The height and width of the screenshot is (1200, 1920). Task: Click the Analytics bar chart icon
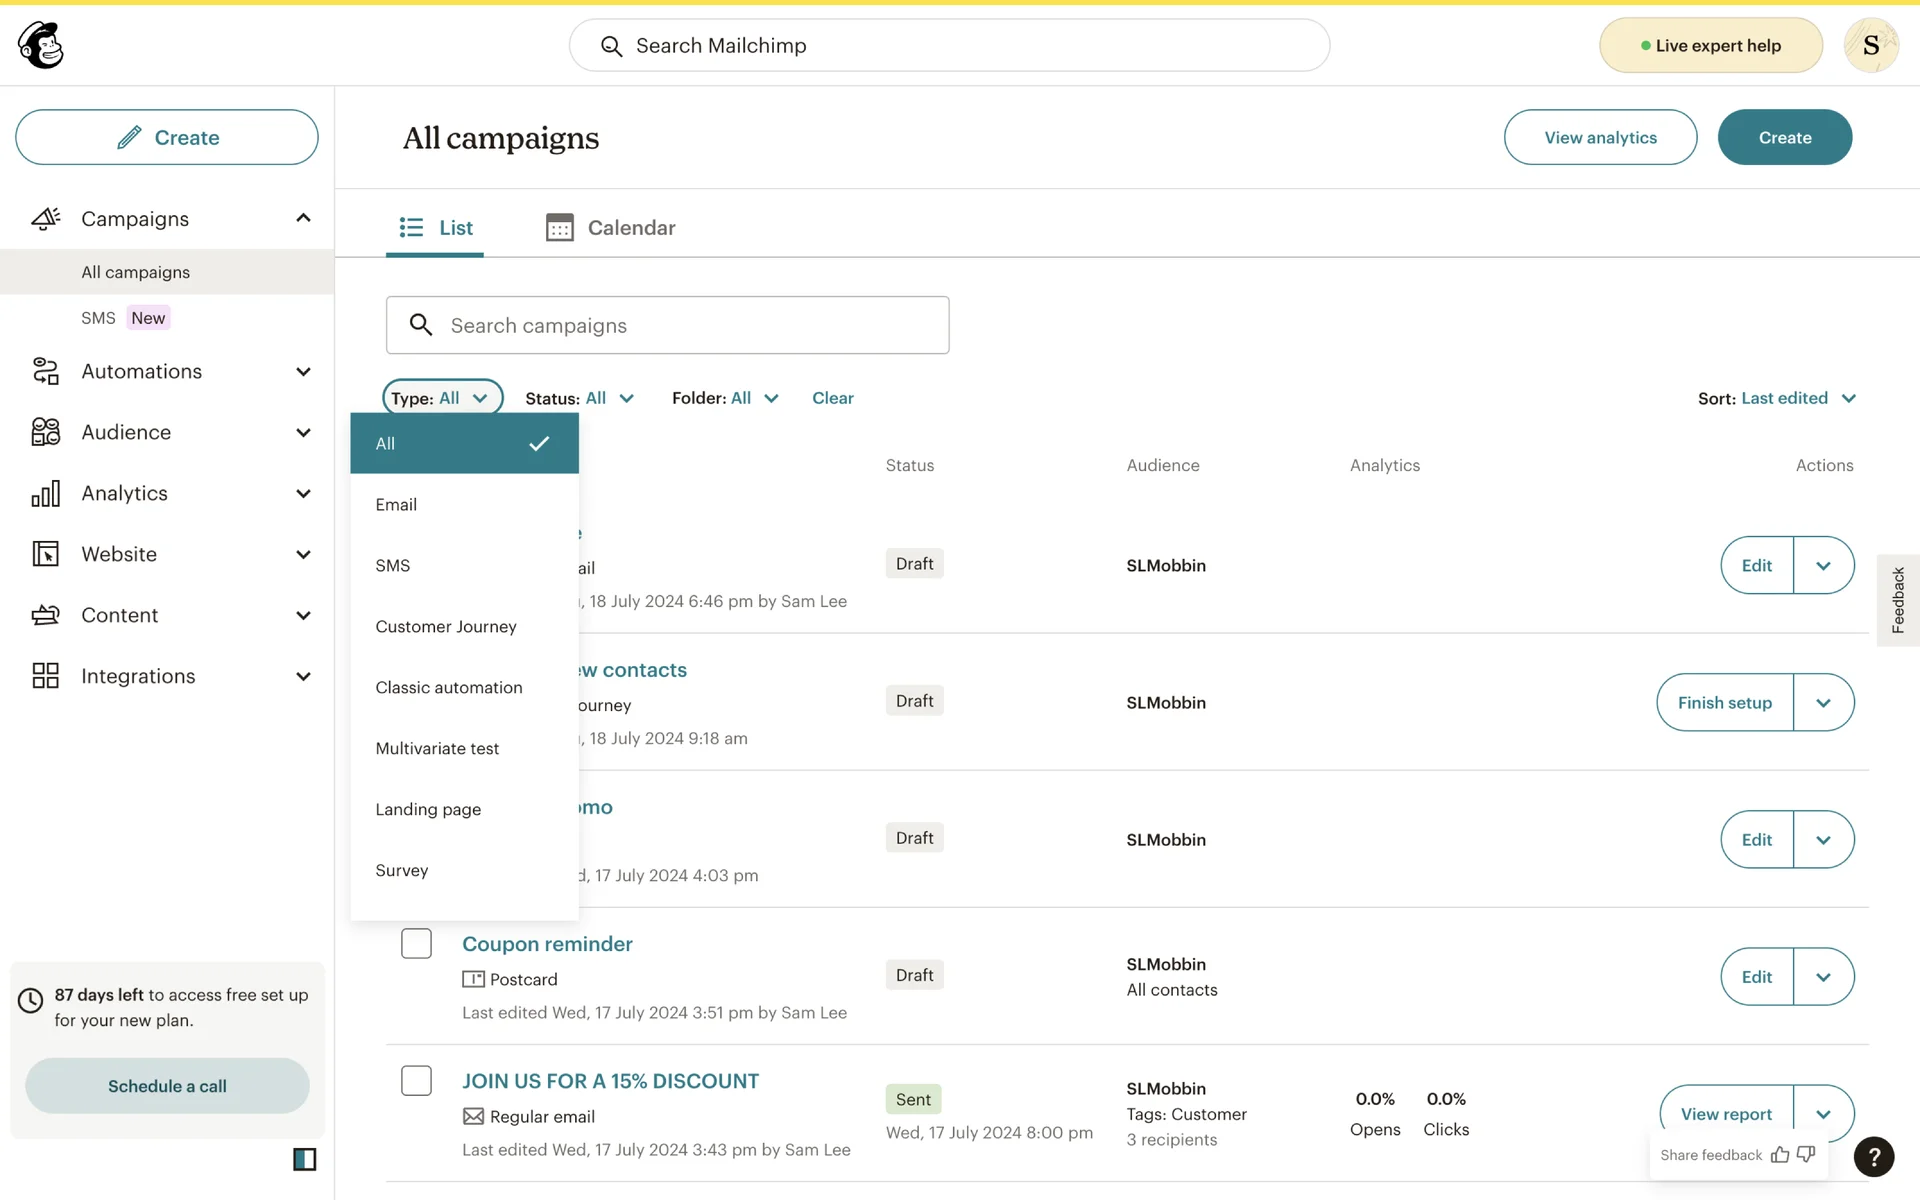point(45,493)
